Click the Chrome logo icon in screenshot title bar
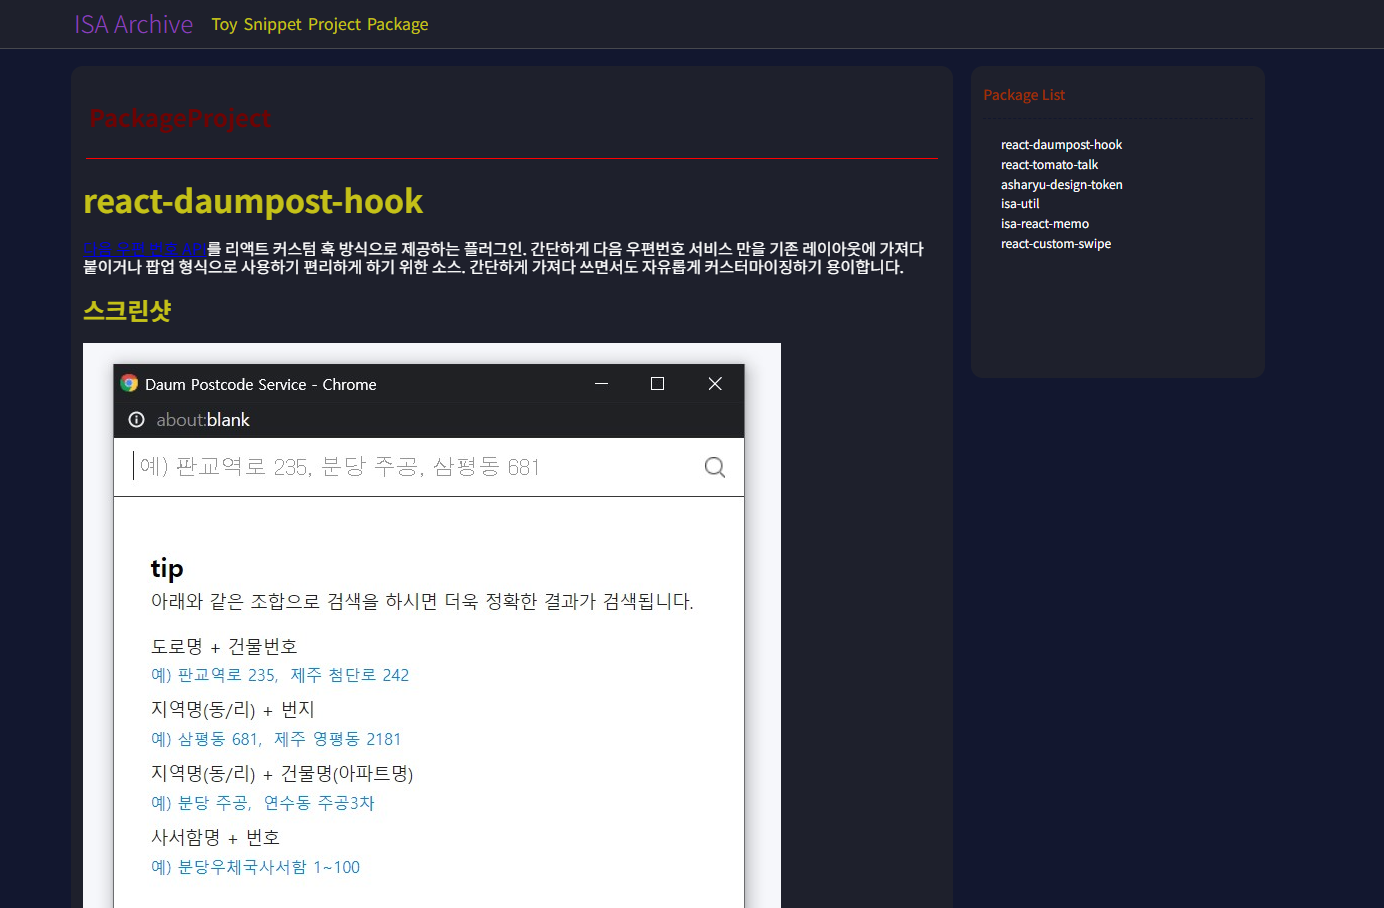 coord(129,384)
